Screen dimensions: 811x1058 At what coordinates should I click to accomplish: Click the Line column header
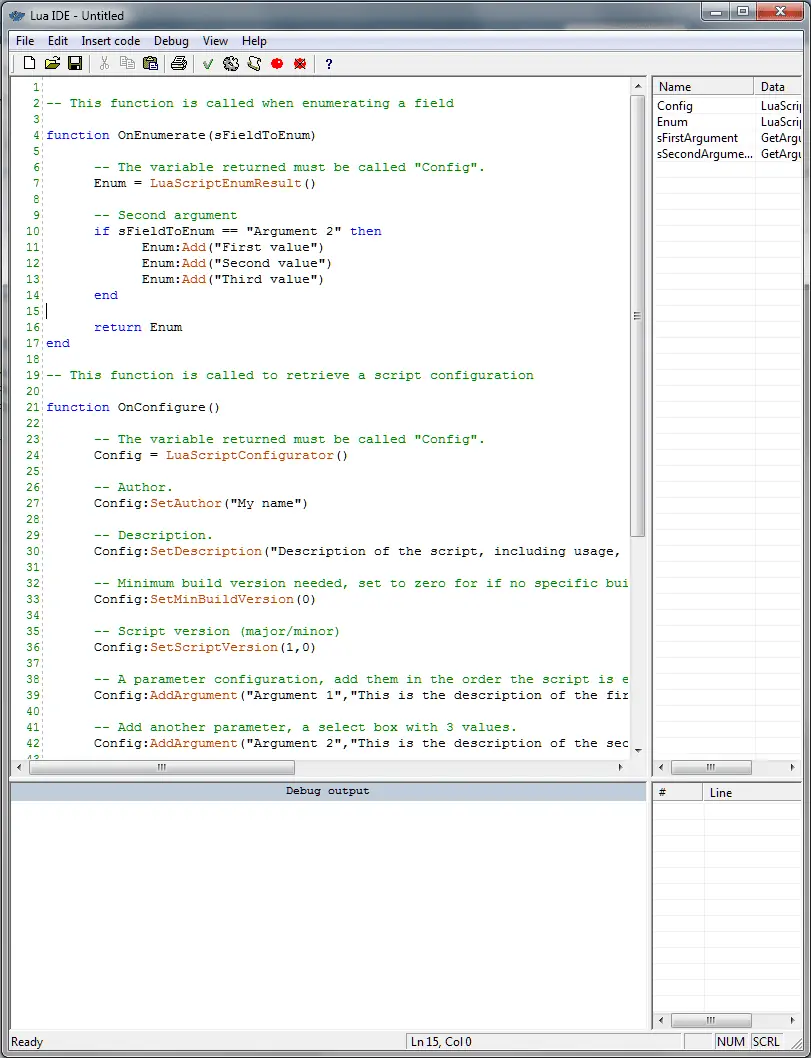[752, 792]
